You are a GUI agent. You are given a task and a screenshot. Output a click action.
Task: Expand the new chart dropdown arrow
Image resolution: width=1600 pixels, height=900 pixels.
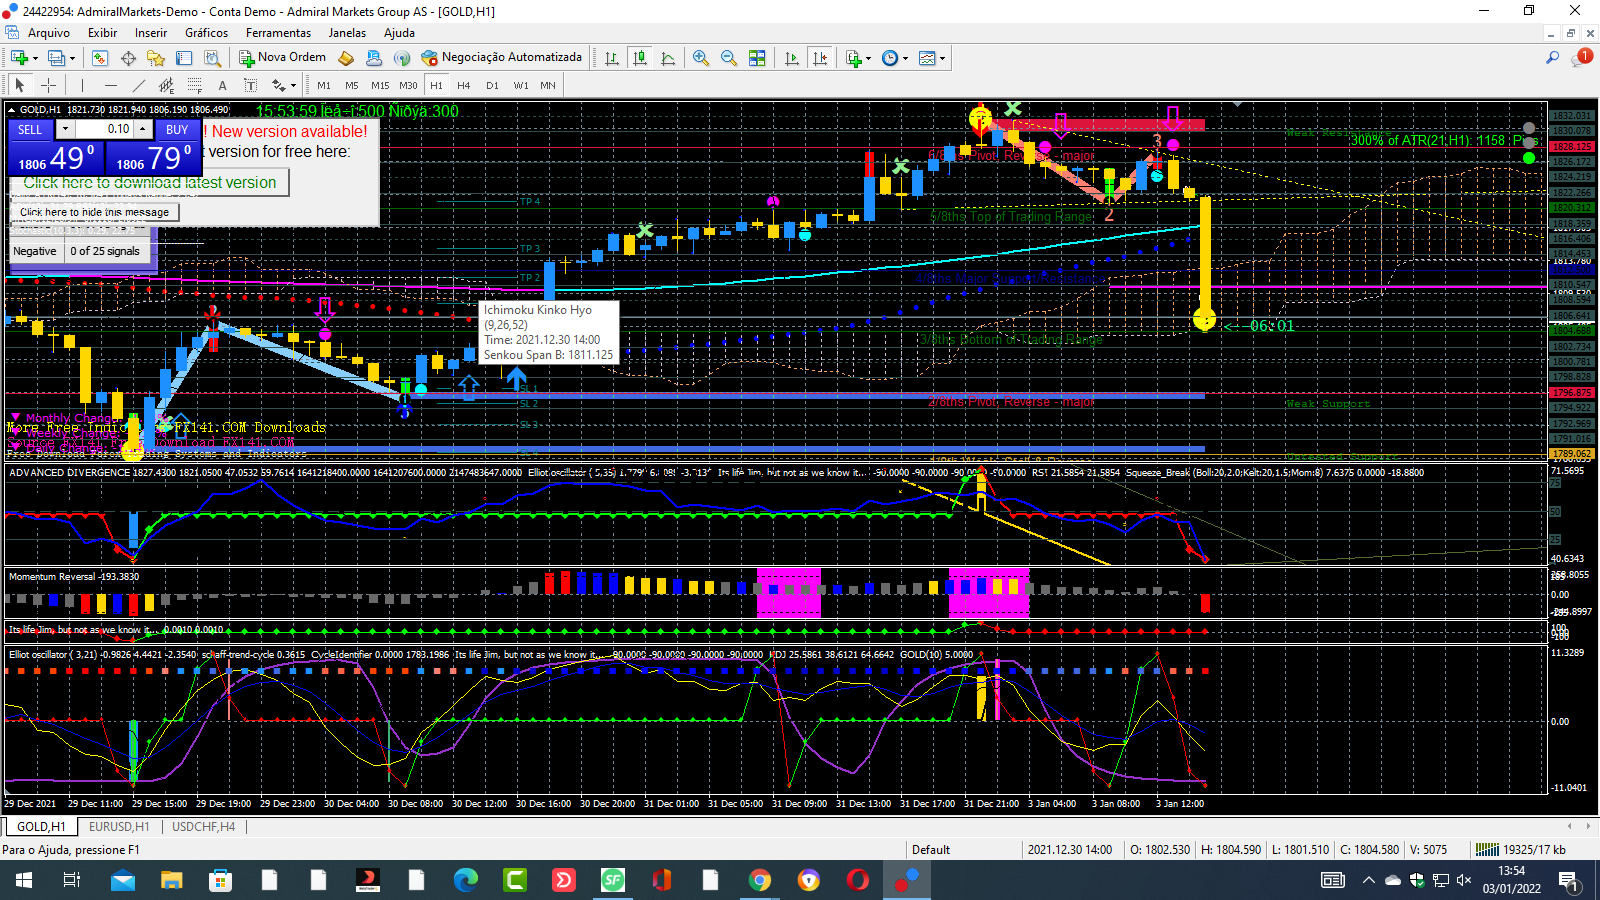pyautogui.click(x=35, y=58)
